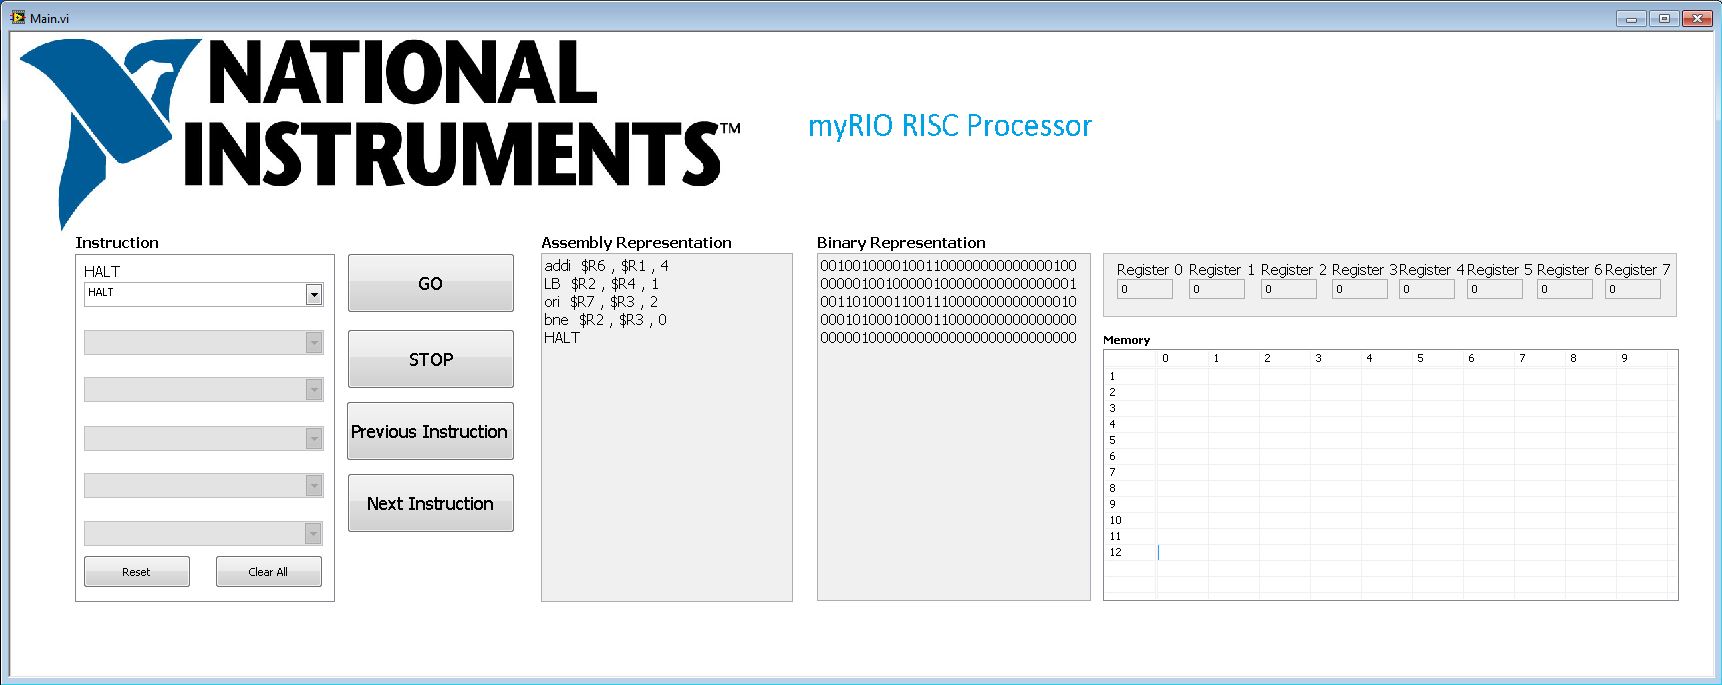The image size is (1722, 685).
Task: Click the Register 6 value field
Action: pyautogui.click(x=1564, y=289)
